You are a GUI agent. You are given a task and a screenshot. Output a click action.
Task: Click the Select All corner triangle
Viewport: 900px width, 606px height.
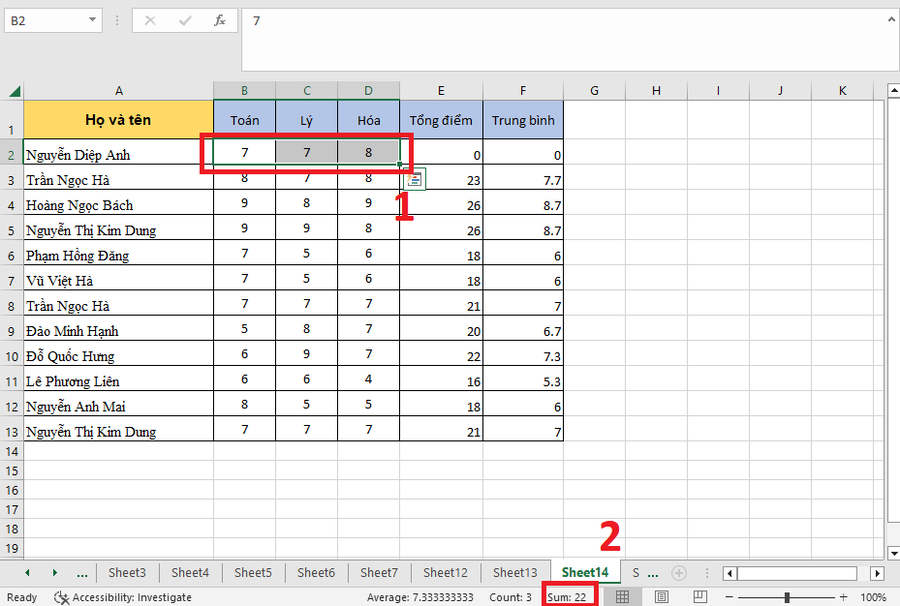14,91
